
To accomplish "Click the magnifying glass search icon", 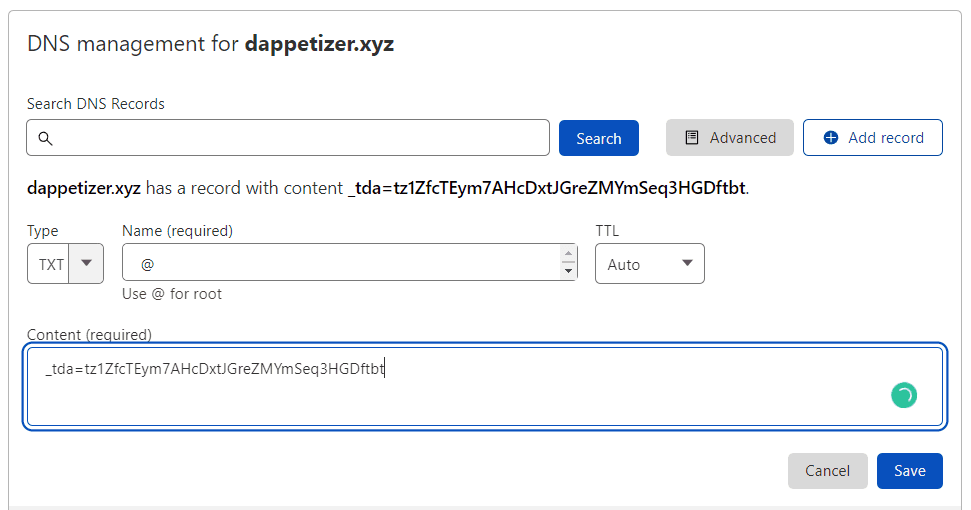I will pyautogui.click(x=45, y=138).
